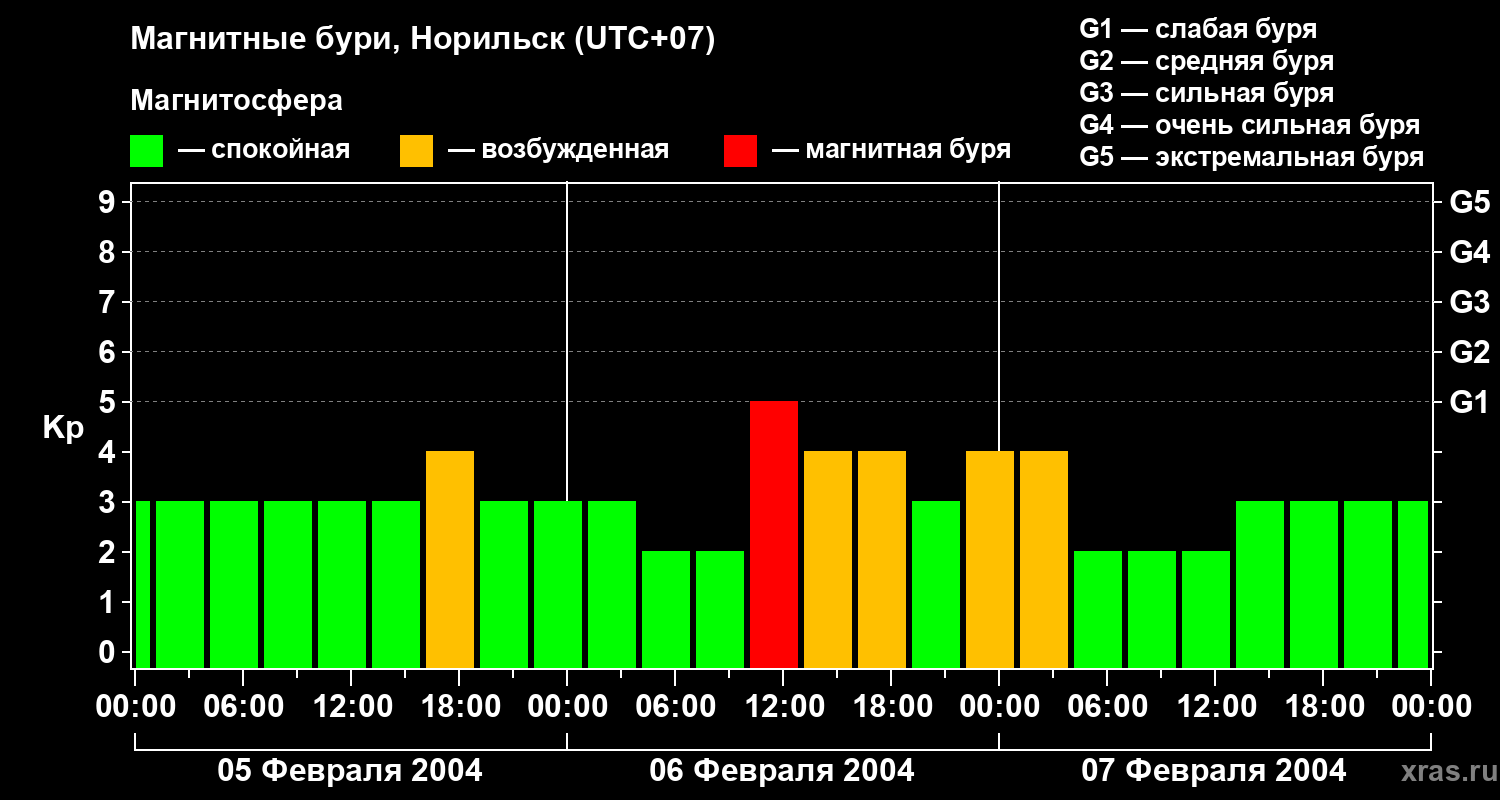The height and width of the screenshot is (800, 1500).
Task: Select the only orange bar on 05 Февраля
Action: 450,559
